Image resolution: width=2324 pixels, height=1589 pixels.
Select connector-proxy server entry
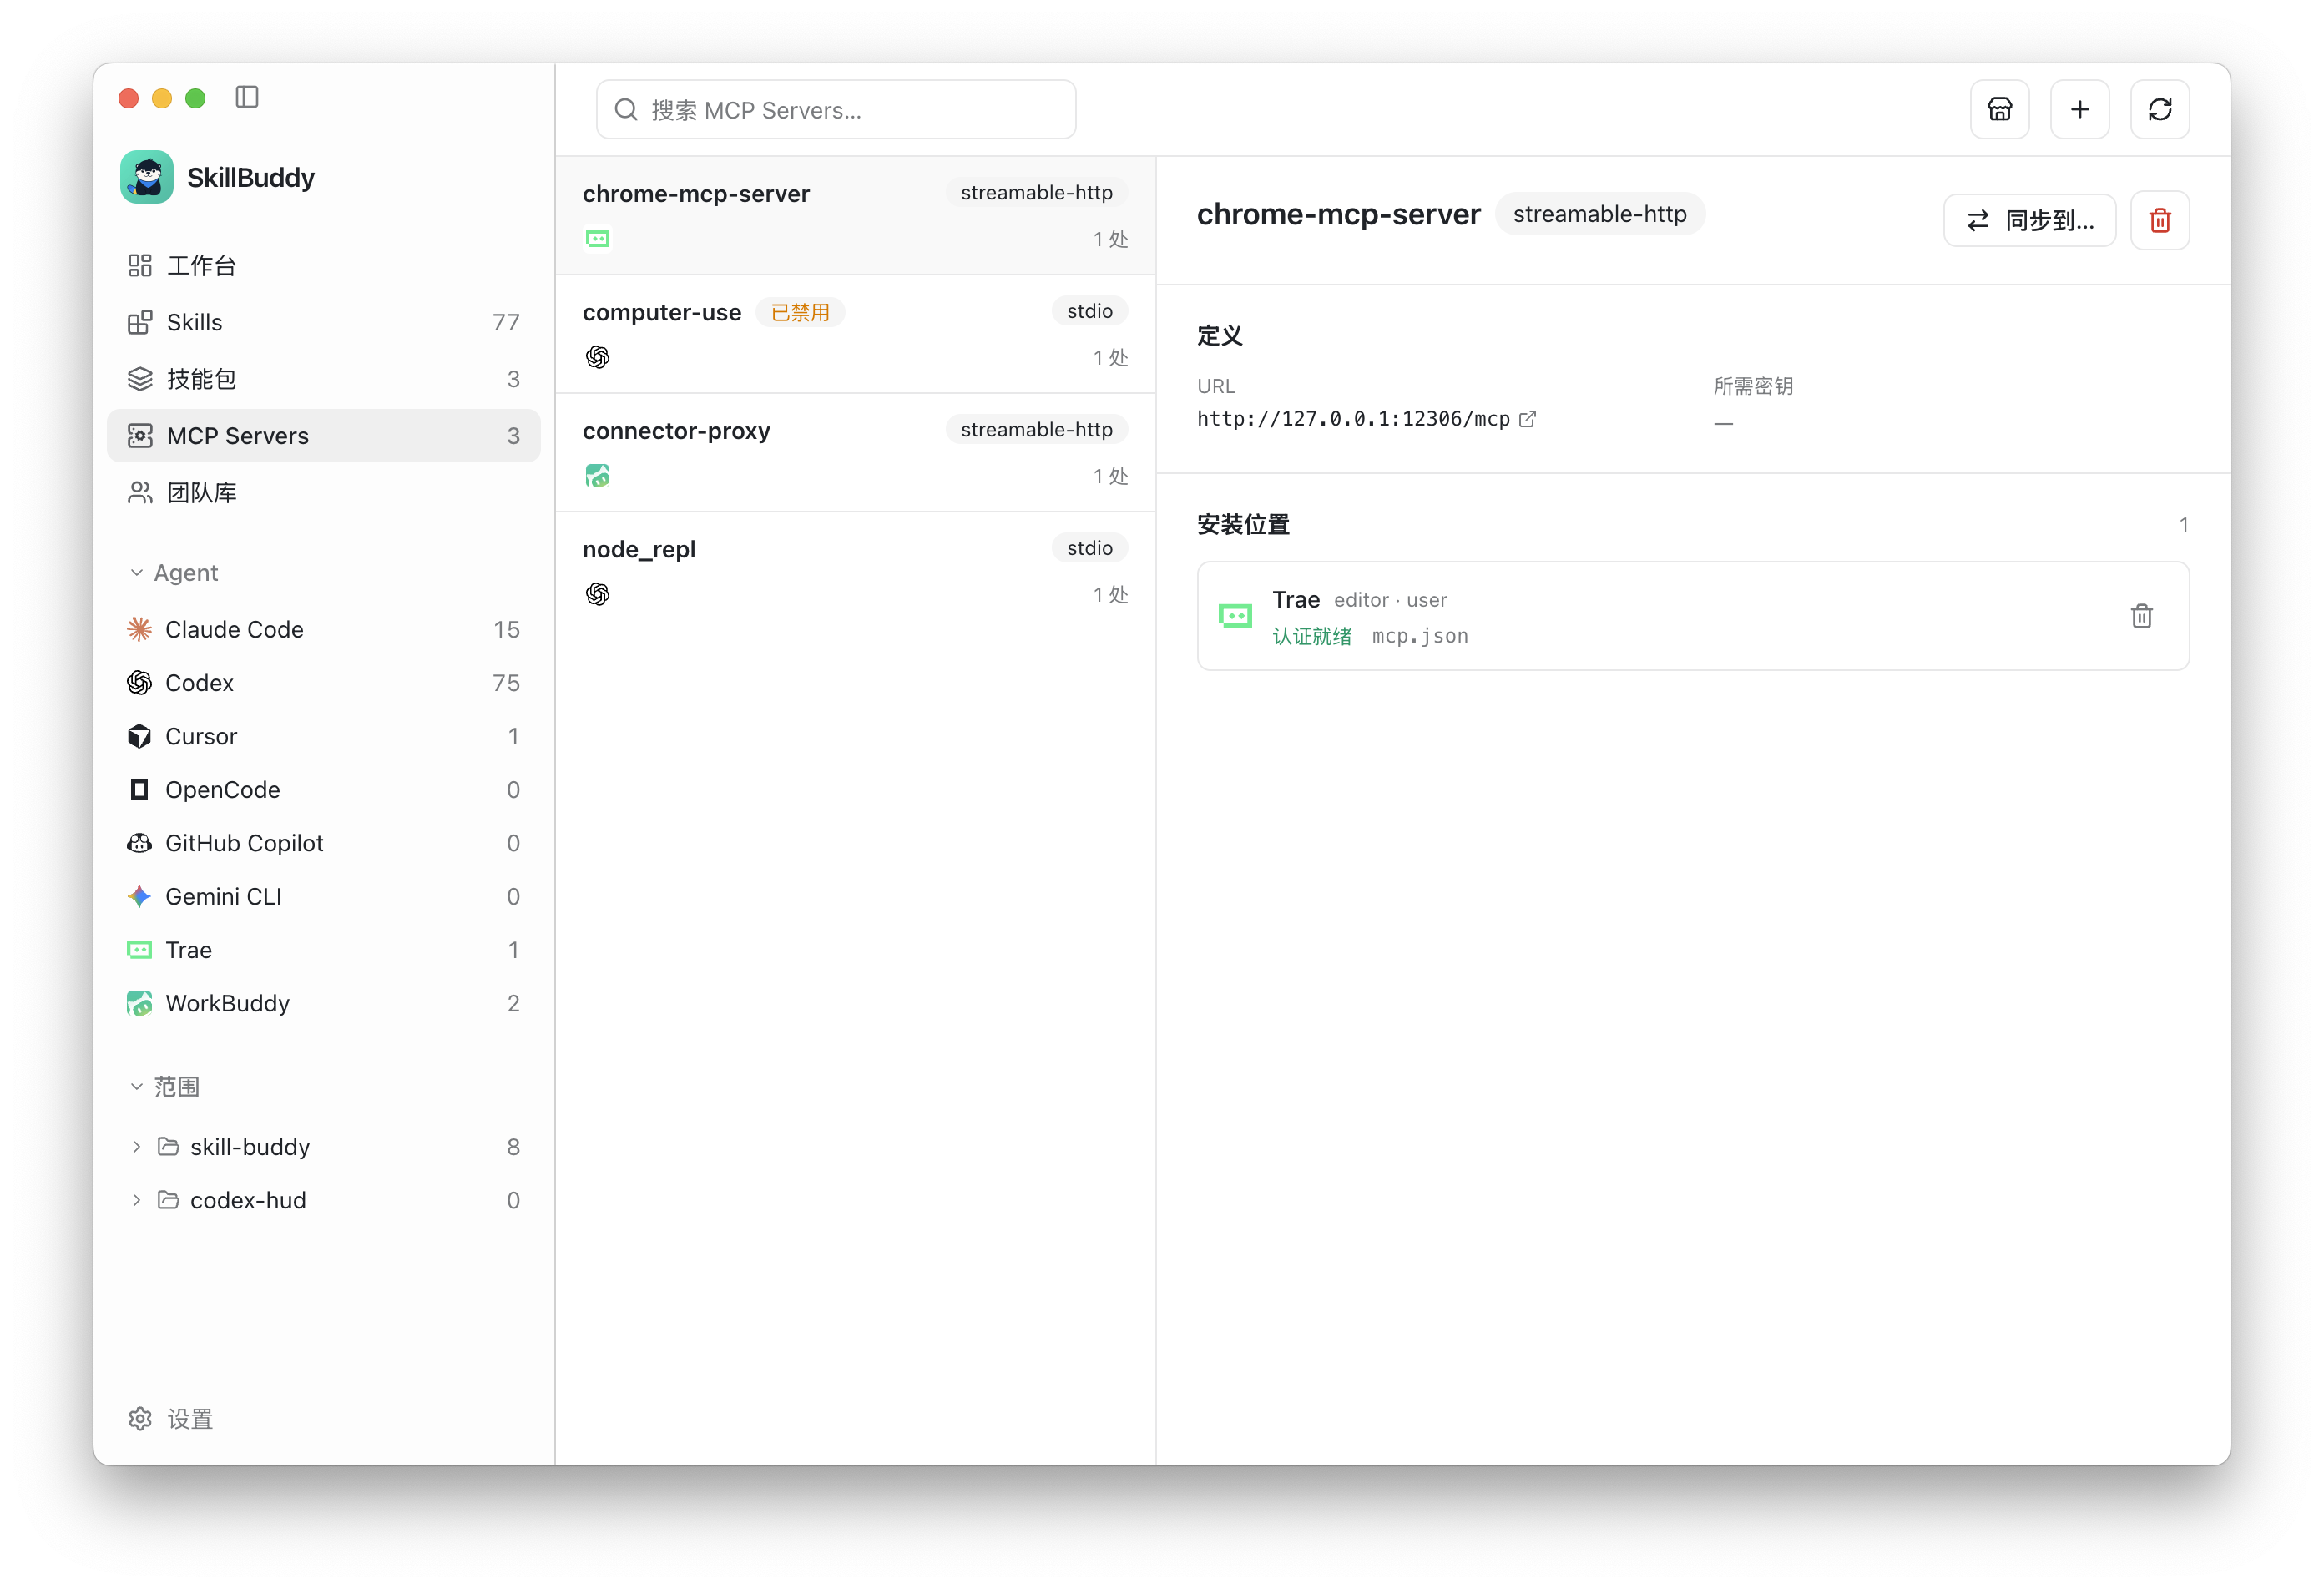point(856,453)
